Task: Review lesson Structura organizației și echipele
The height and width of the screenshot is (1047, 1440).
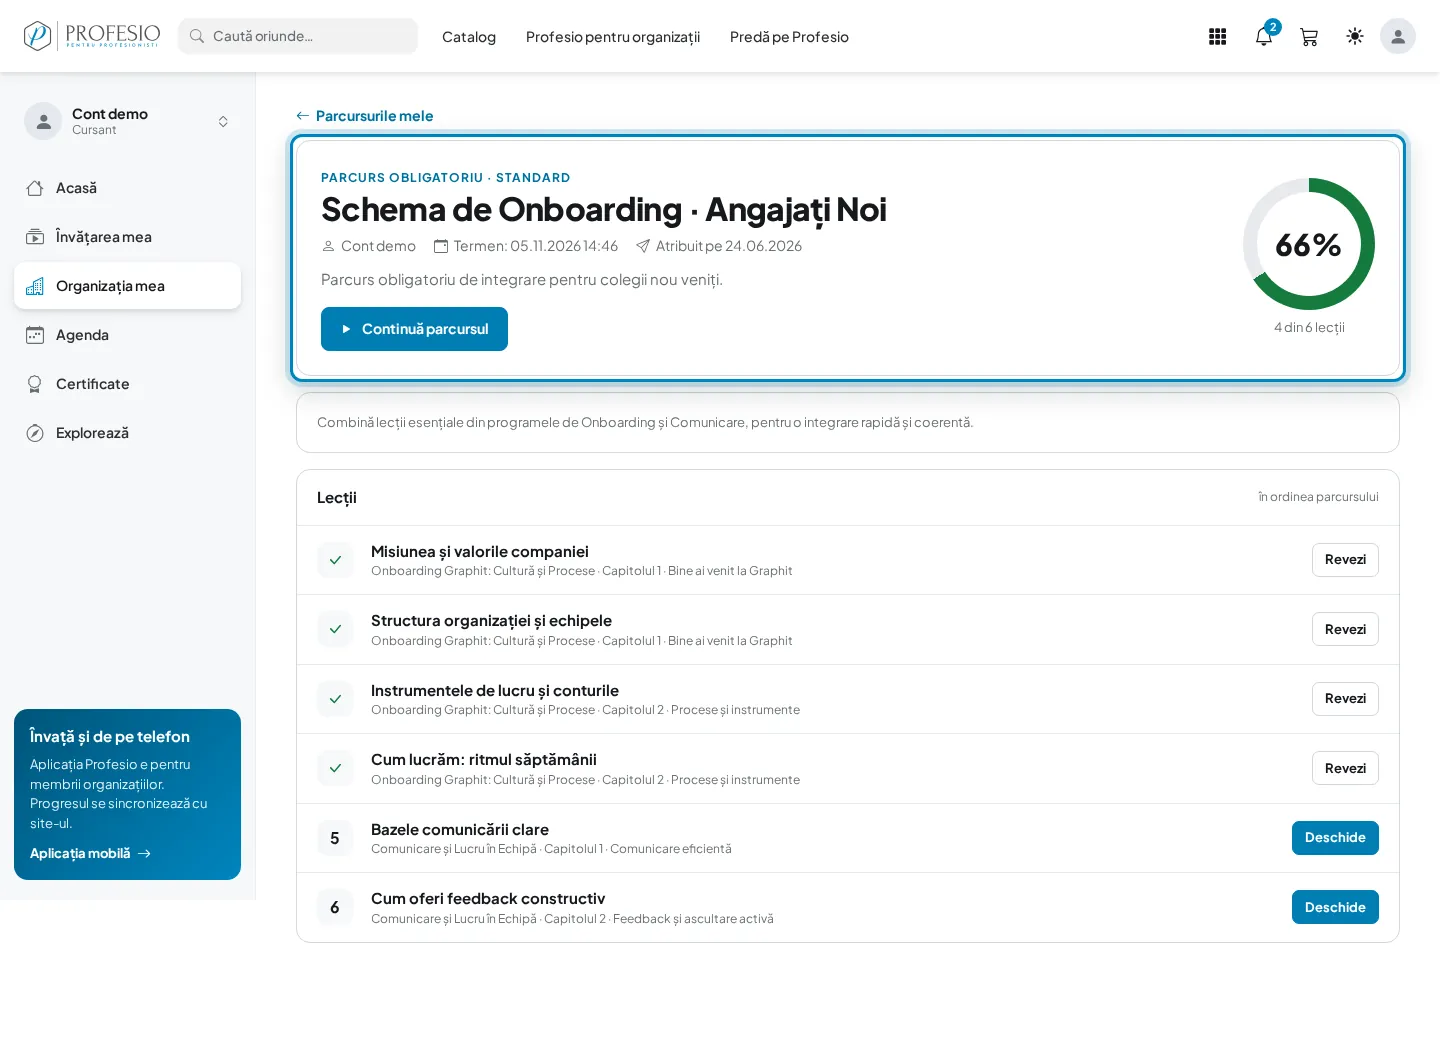Action: [1345, 629]
